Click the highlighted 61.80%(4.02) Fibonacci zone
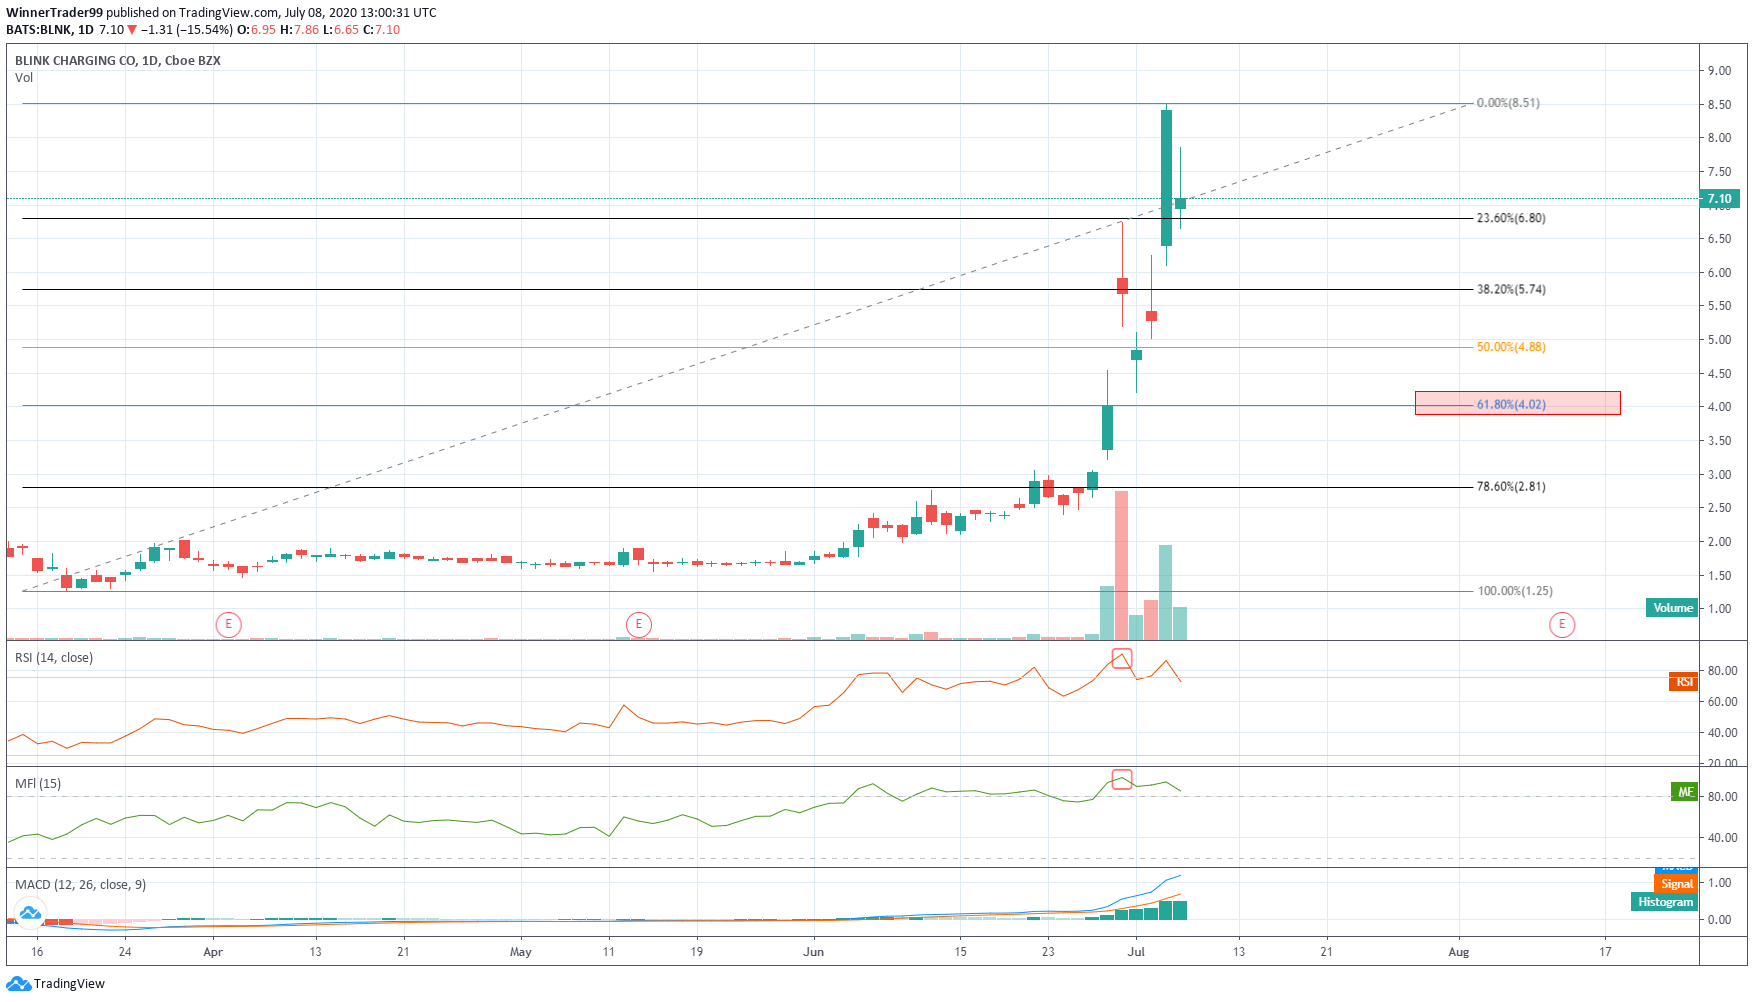 (x=1517, y=403)
